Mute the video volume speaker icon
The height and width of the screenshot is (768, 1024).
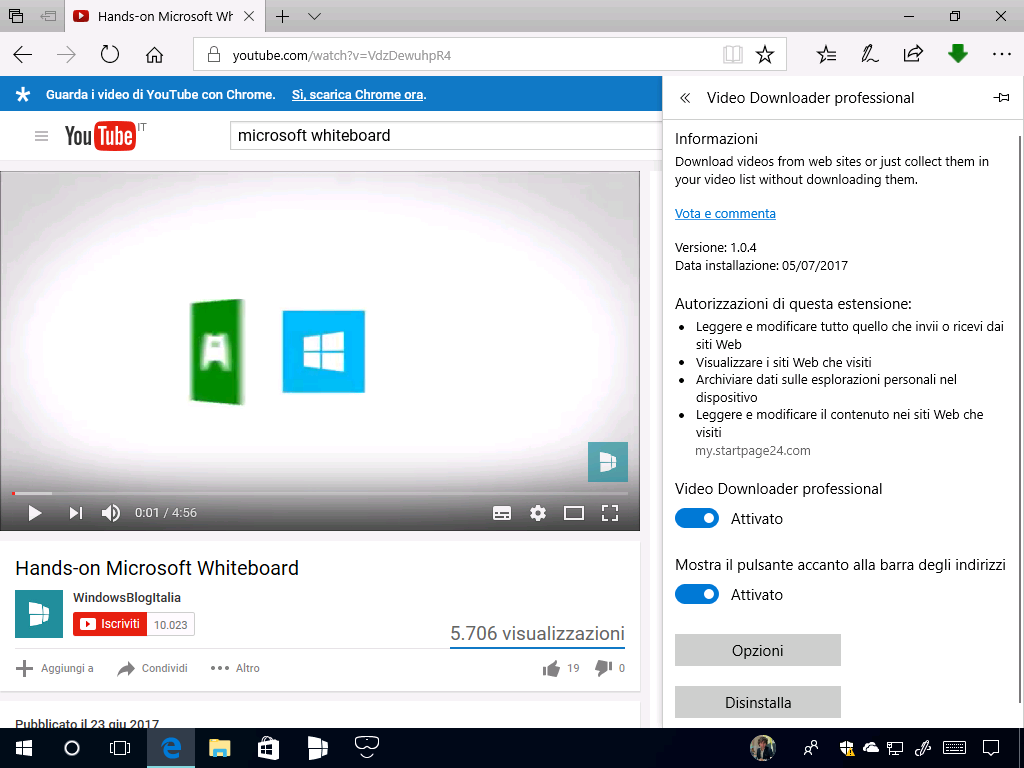point(111,513)
